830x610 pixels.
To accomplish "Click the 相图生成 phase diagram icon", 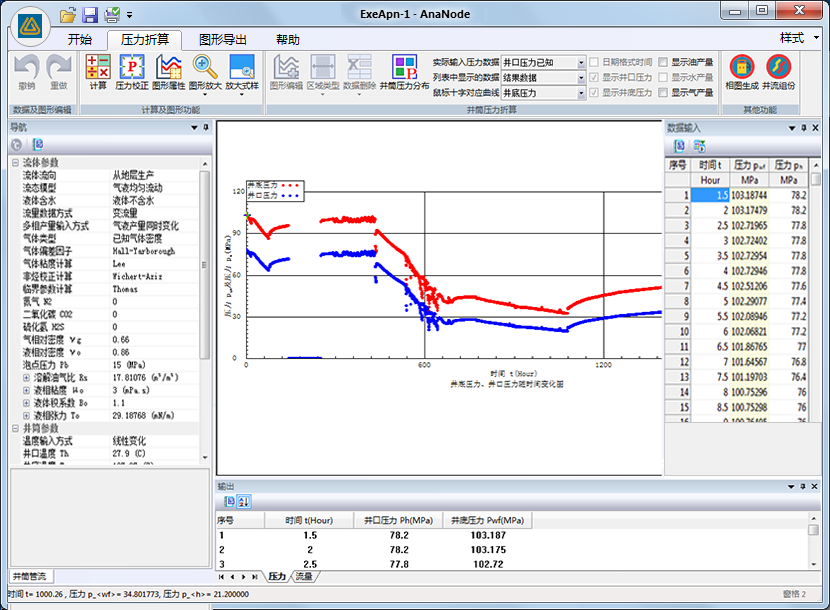I will click(742, 73).
